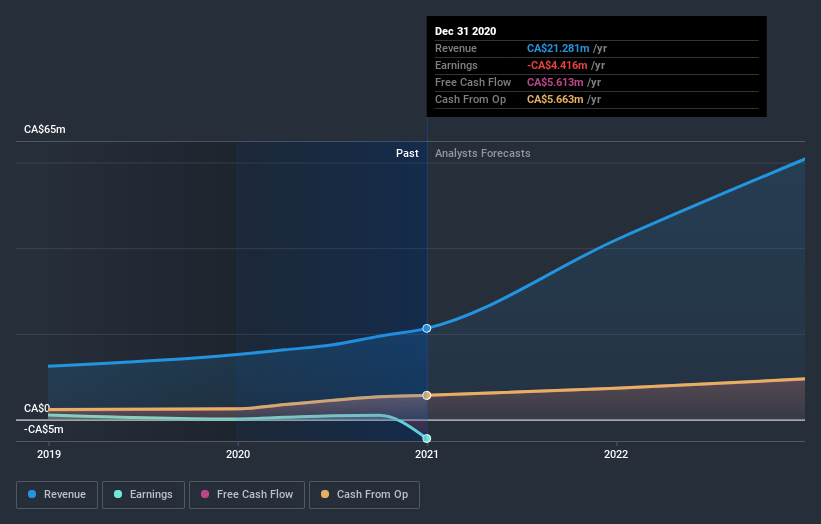This screenshot has height=524, width=821.
Task: Click the Cash From Op label in tooltip
Action: pos(470,99)
